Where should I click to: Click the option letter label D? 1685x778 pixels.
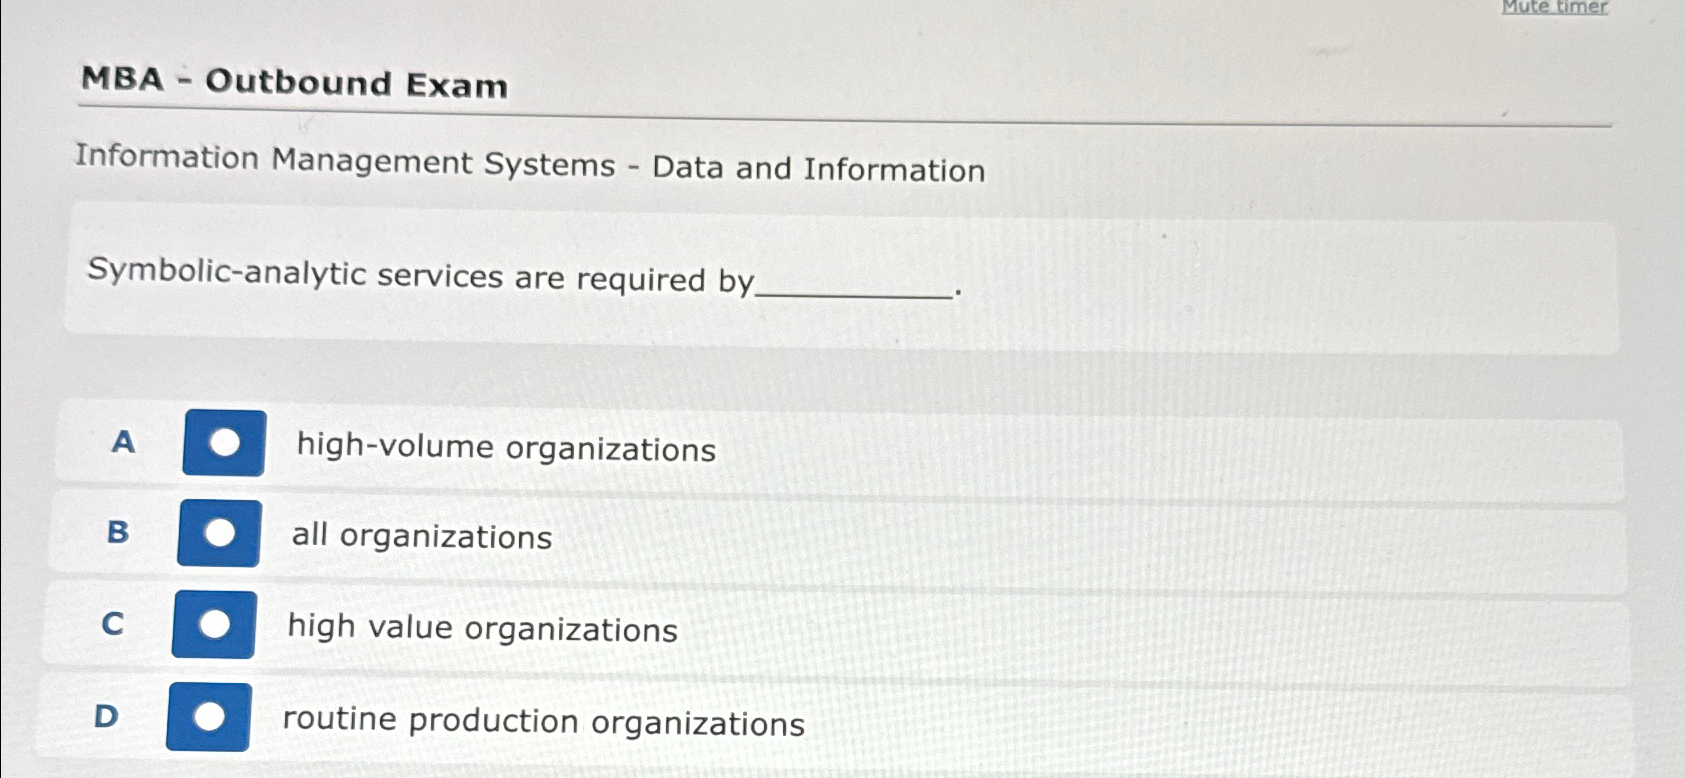point(106,717)
